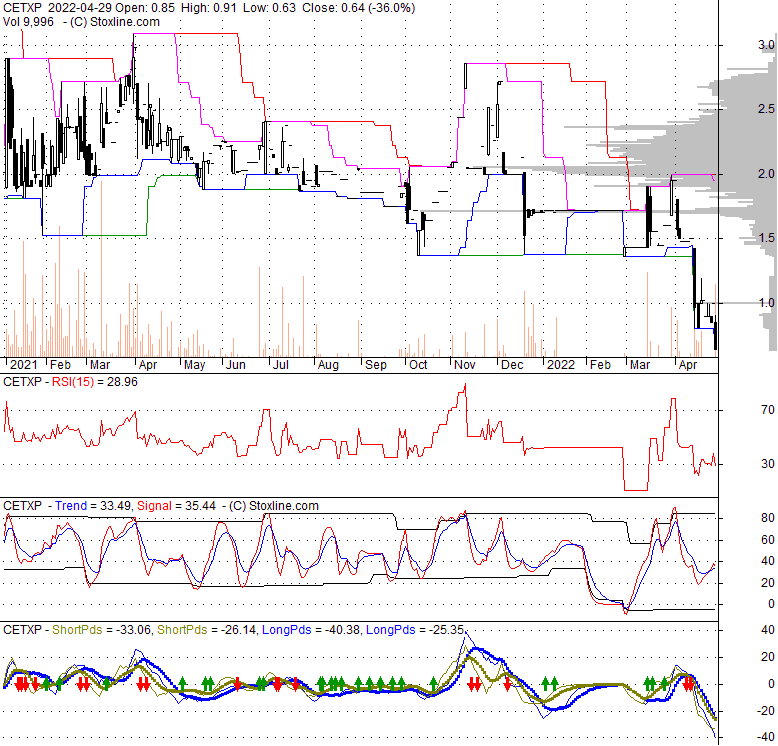
Task: Click the RSI(15) indicator label
Action: tap(72, 382)
